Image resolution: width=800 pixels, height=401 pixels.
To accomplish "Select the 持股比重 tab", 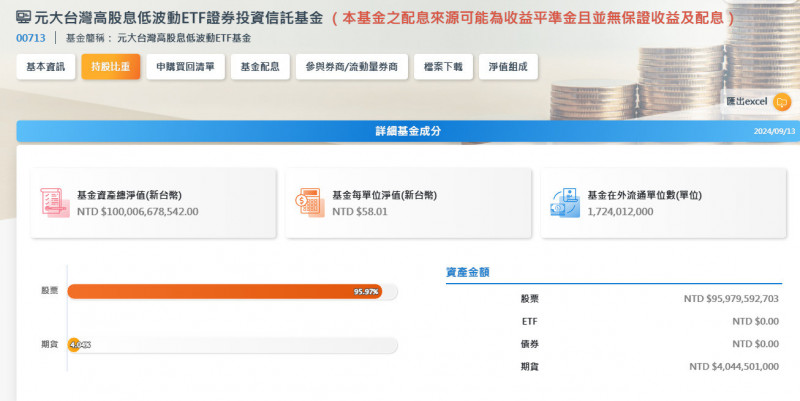I will point(111,67).
